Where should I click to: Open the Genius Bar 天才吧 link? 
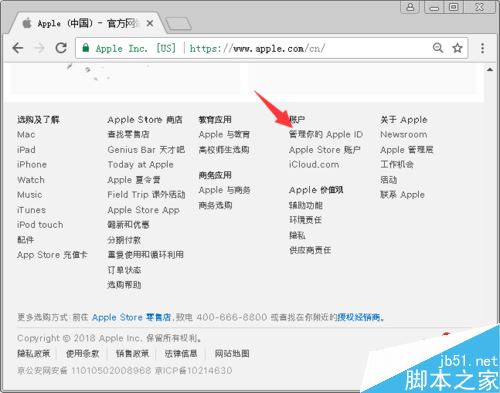(x=146, y=150)
